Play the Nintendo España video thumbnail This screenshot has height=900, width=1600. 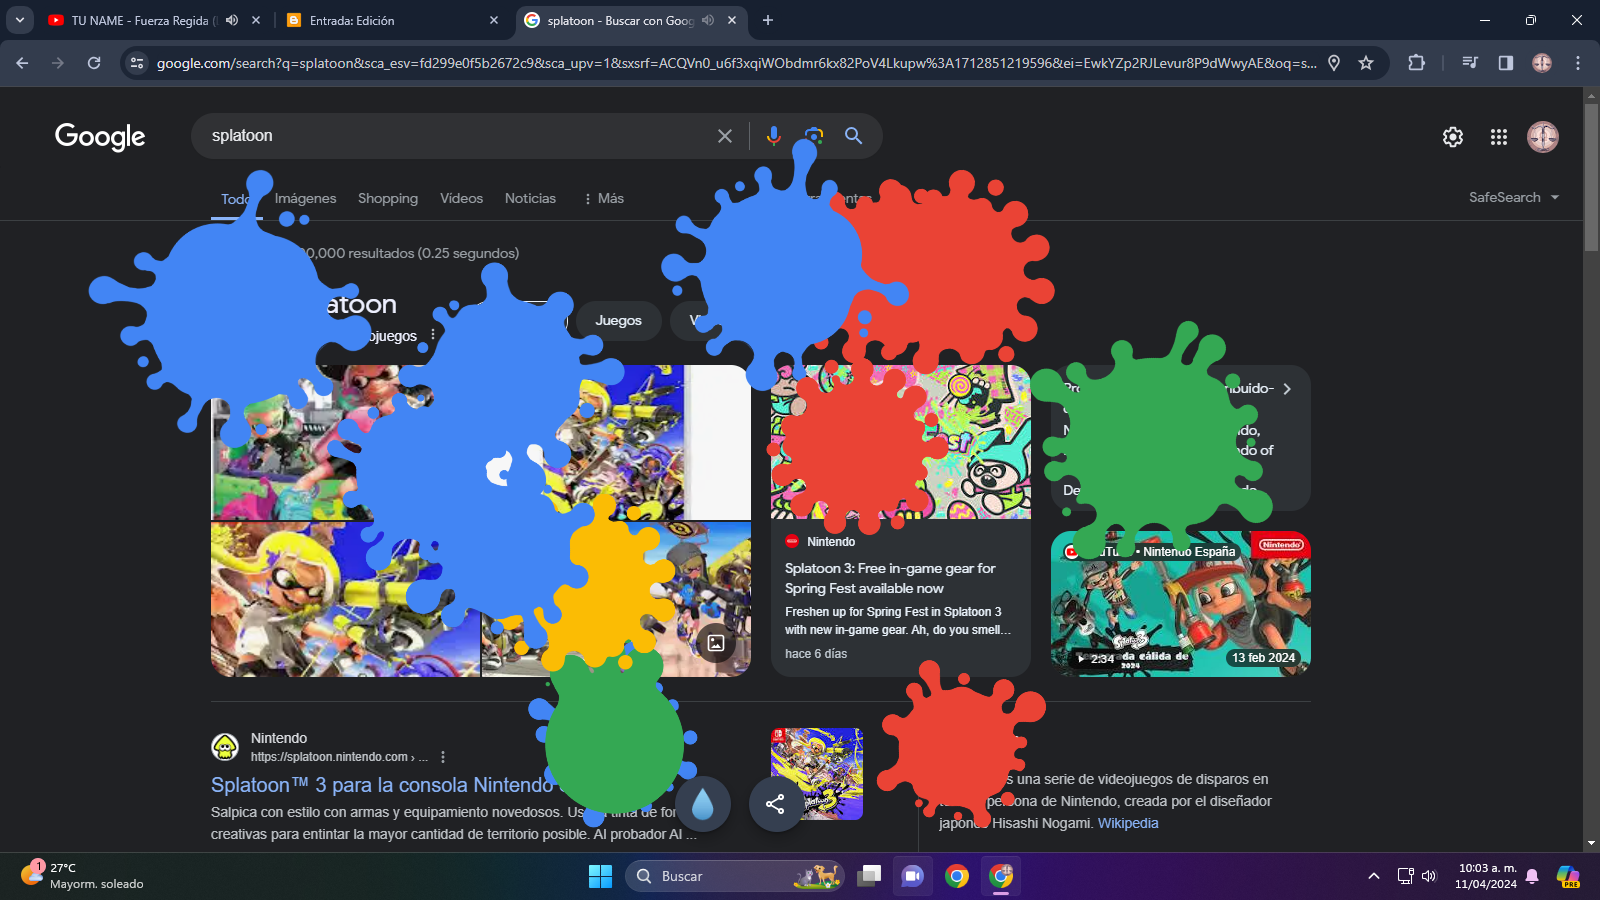1181,604
